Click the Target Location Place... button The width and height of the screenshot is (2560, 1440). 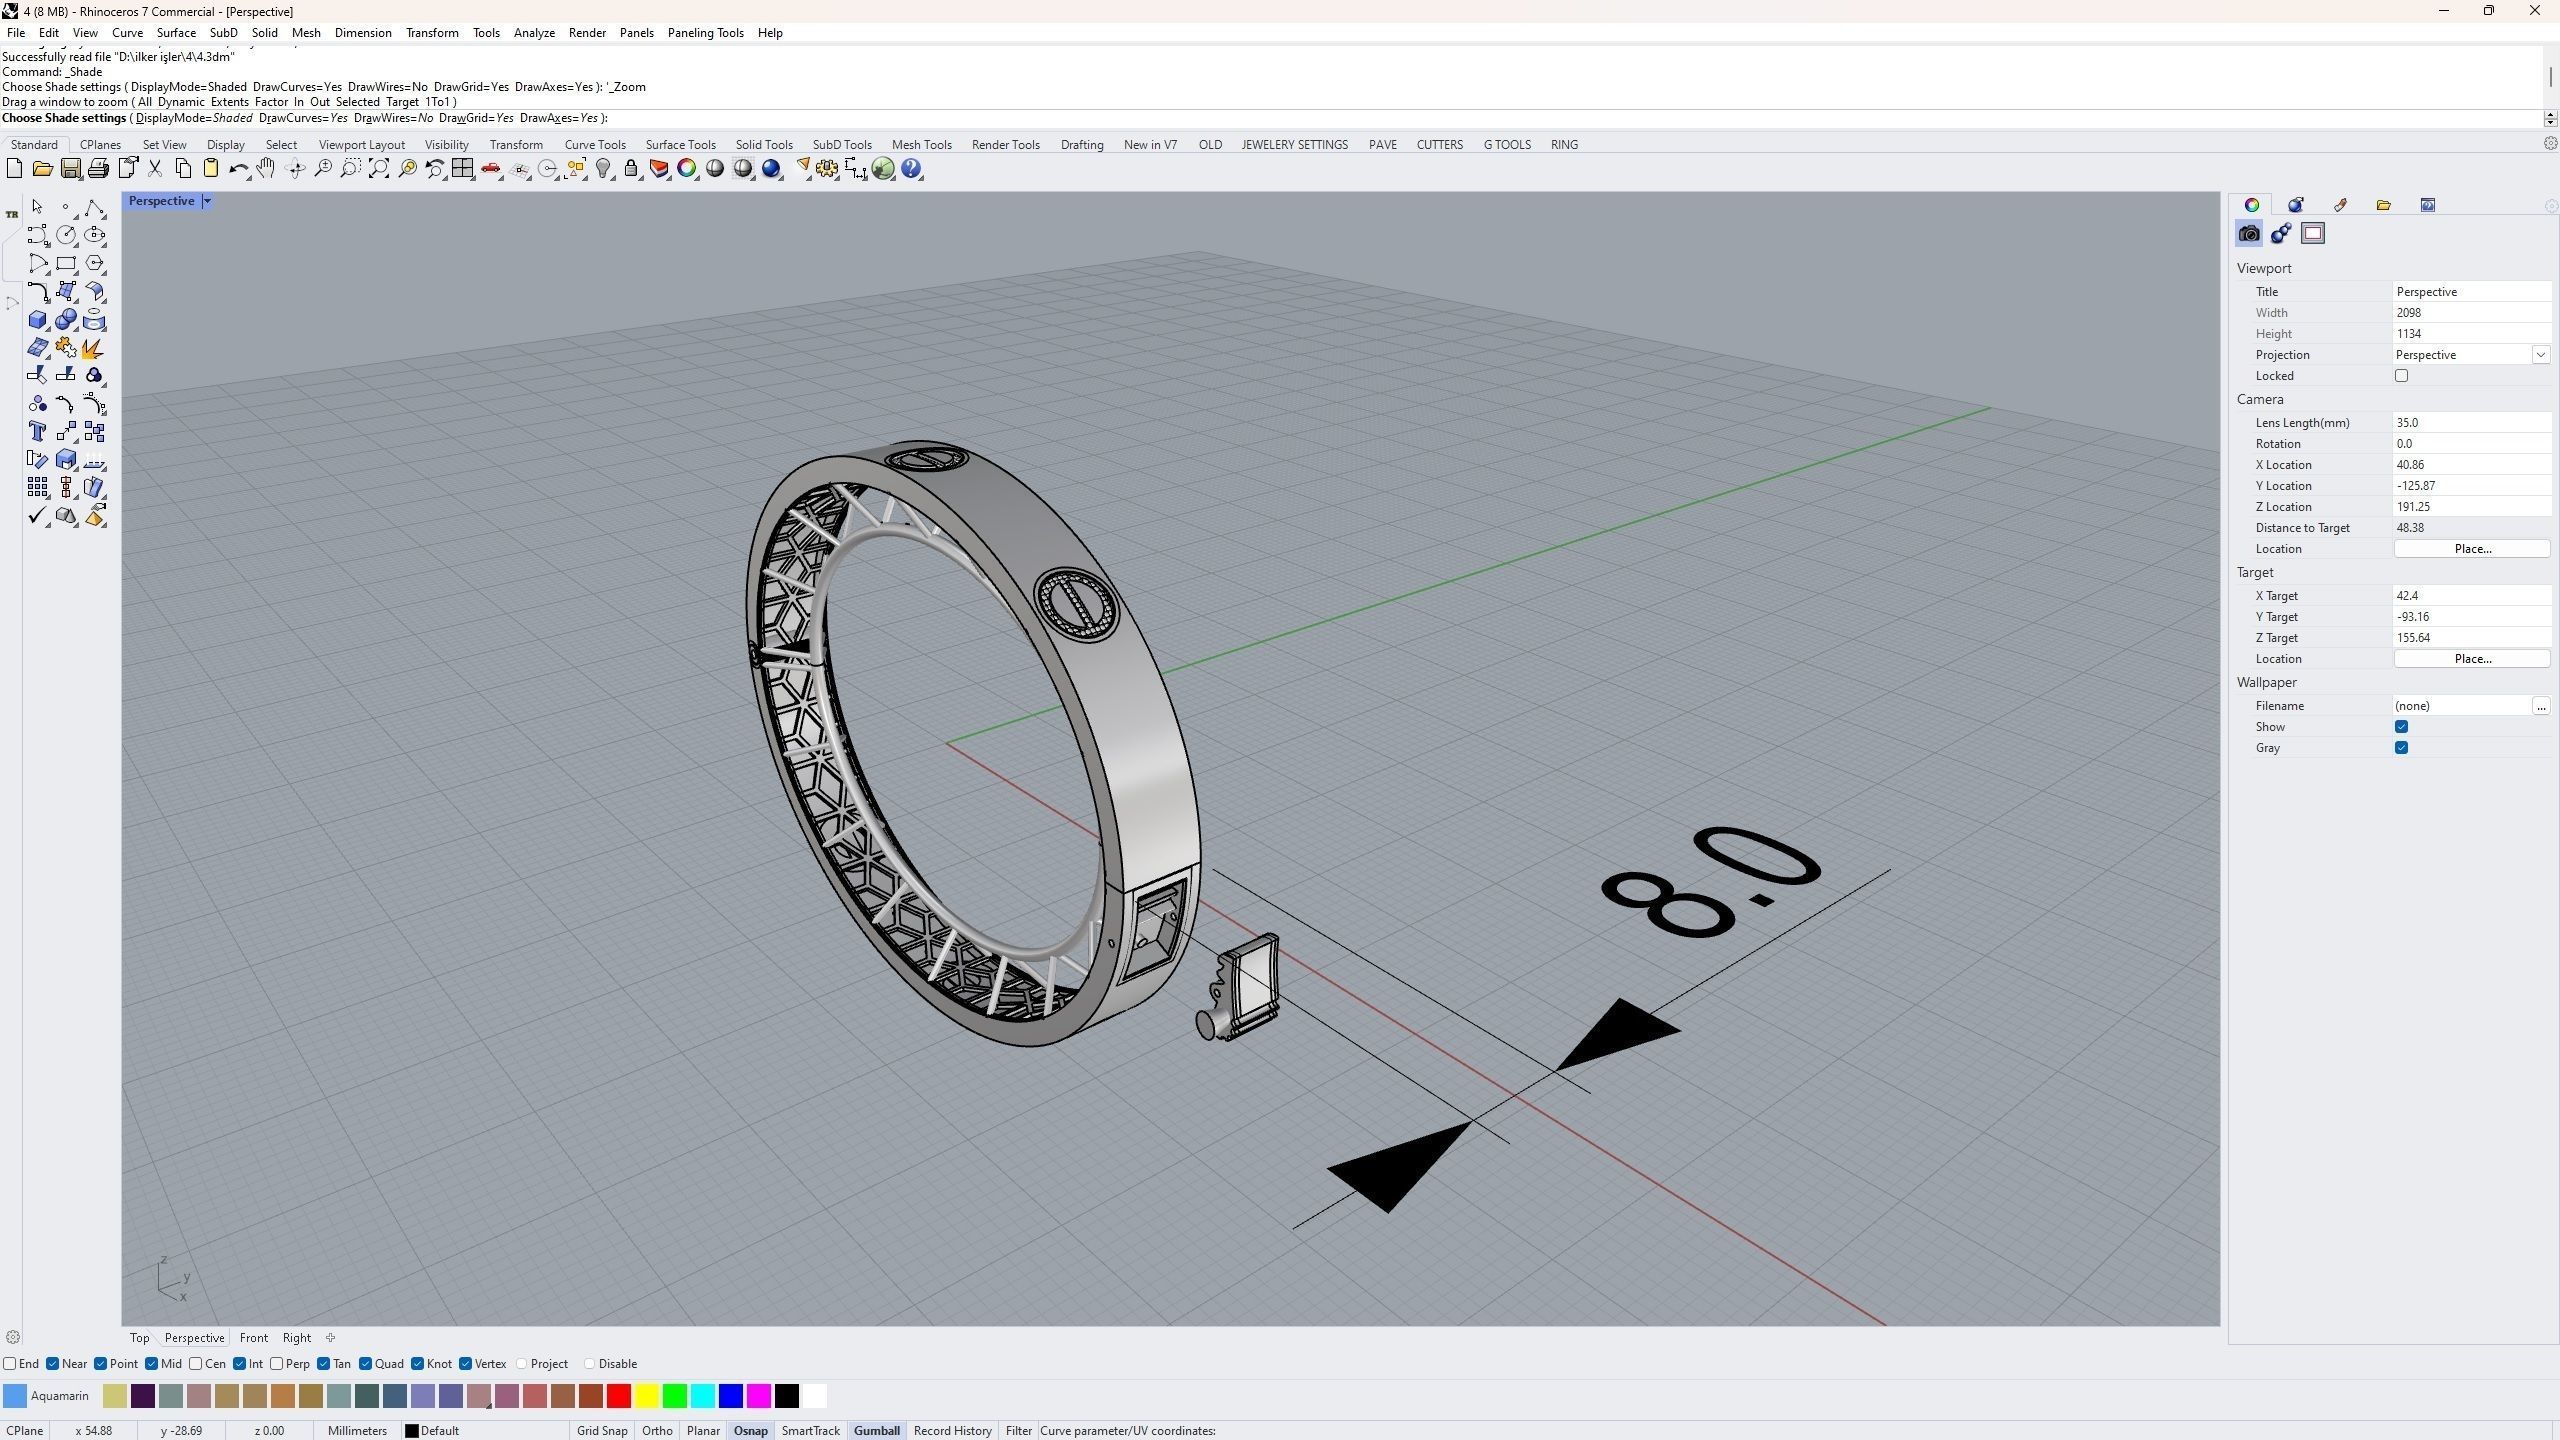coord(2472,659)
